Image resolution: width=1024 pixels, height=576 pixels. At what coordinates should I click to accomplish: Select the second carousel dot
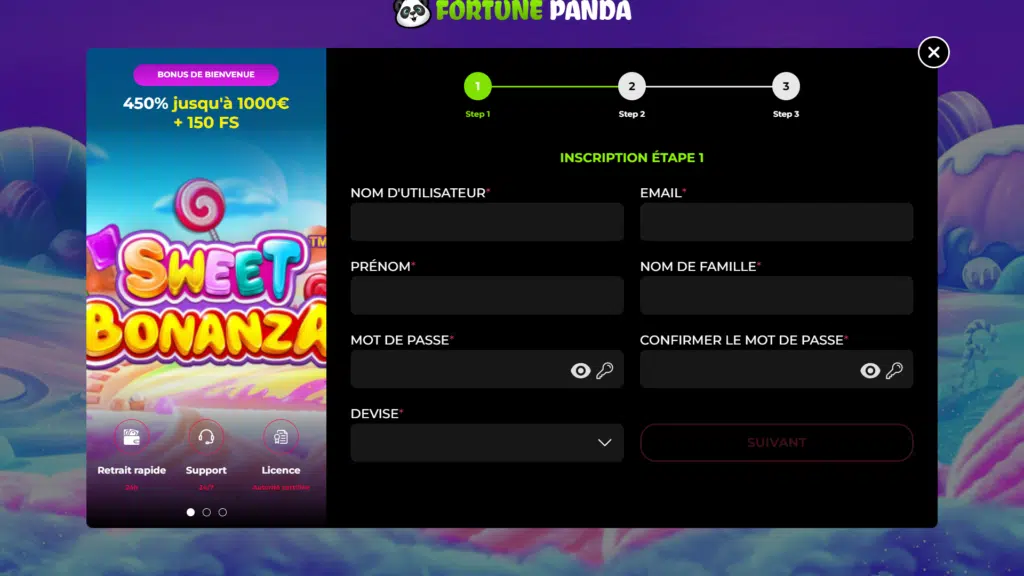(206, 512)
